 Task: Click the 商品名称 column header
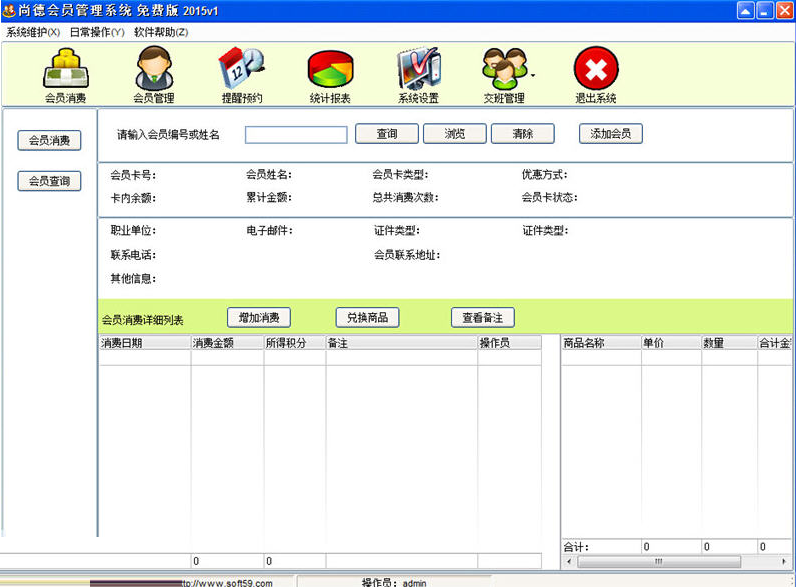[601, 343]
